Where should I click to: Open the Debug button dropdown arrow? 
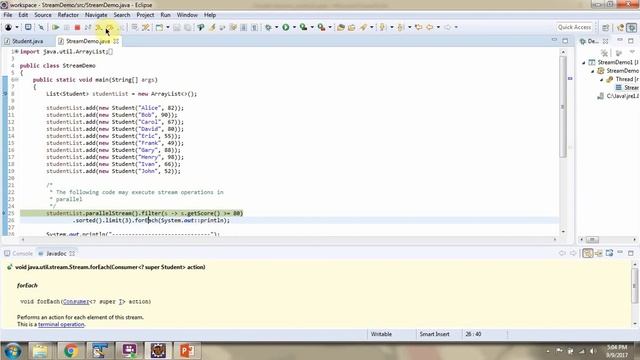[x=276, y=27]
